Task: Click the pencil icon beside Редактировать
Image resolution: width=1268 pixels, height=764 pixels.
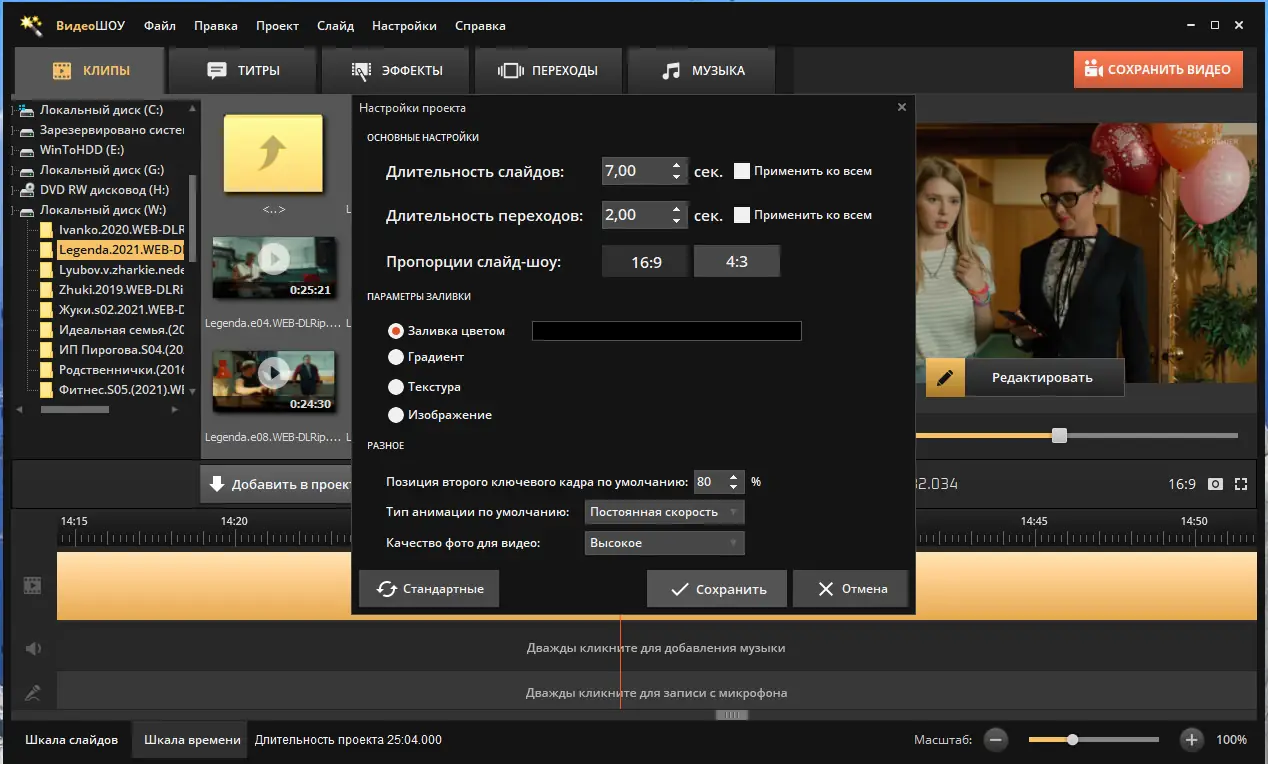Action: click(945, 378)
